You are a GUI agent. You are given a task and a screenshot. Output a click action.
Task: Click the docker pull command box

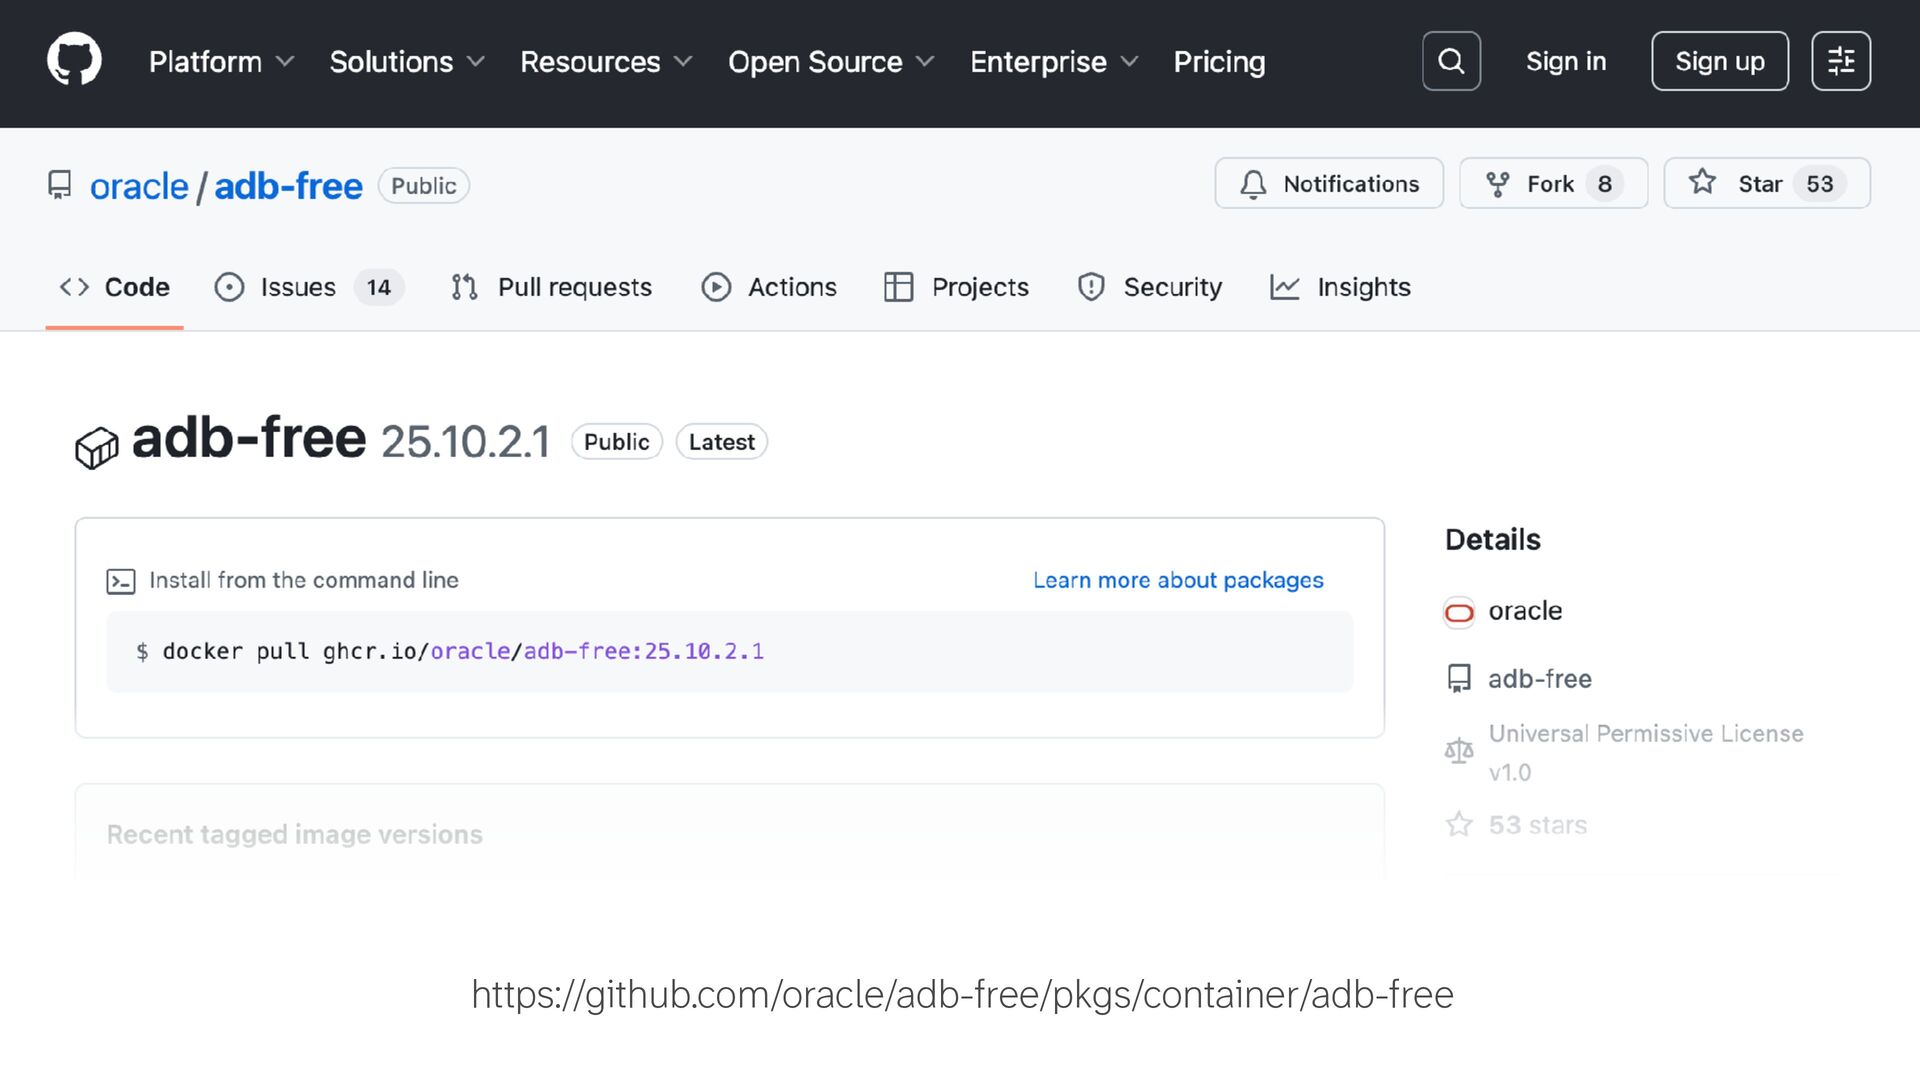(728, 652)
